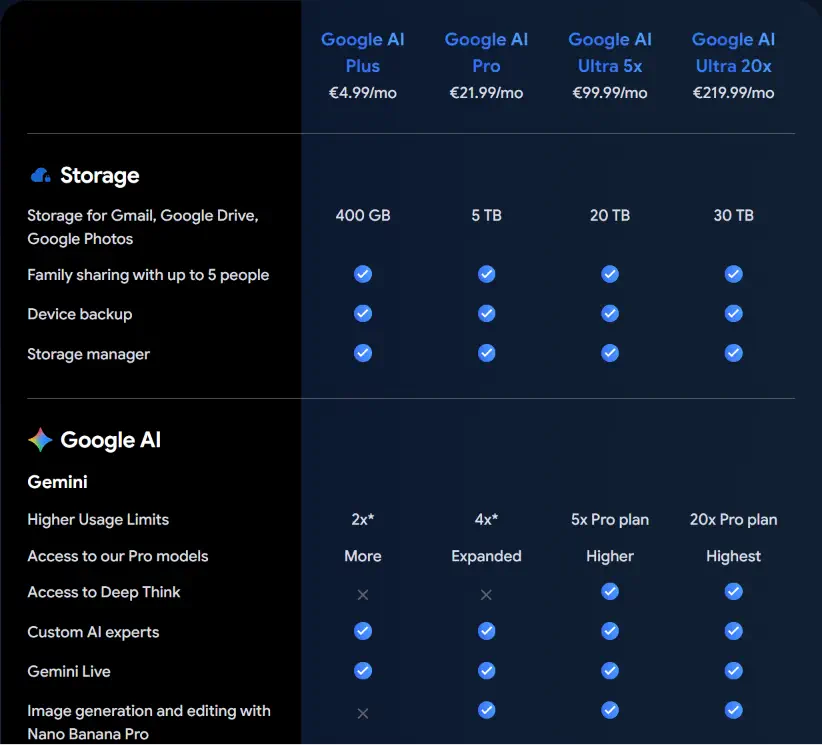The image size is (822, 745).
Task: Click Deep Think X mark for Pro plan
Action: click(x=486, y=595)
